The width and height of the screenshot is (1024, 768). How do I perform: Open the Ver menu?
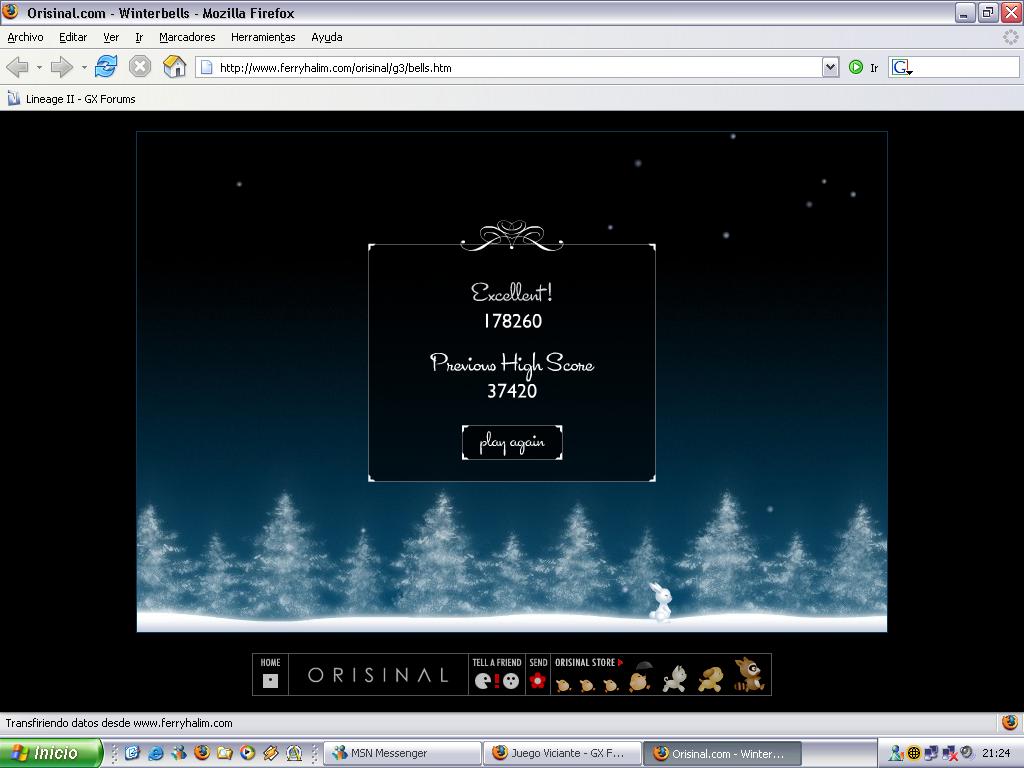pos(111,37)
